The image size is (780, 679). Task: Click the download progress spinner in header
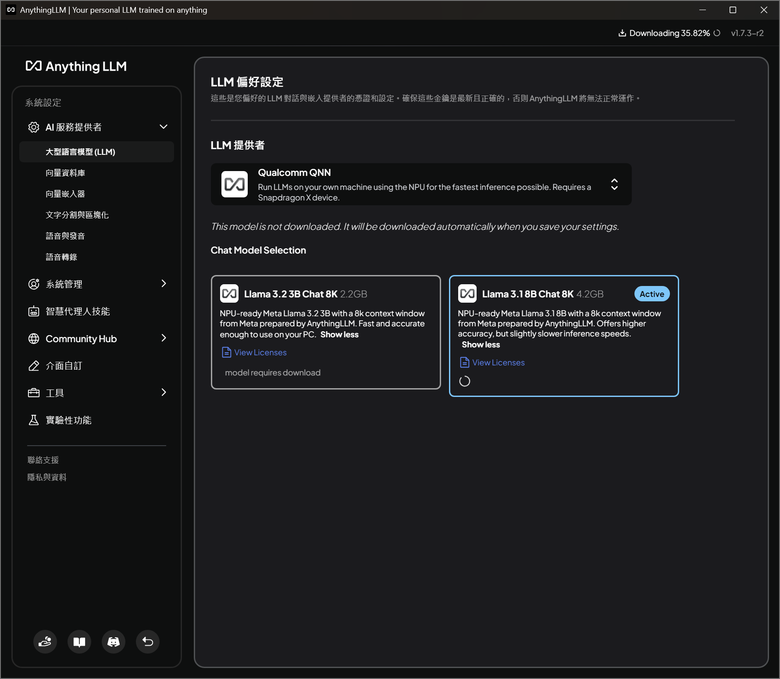(x=717, y=33)
